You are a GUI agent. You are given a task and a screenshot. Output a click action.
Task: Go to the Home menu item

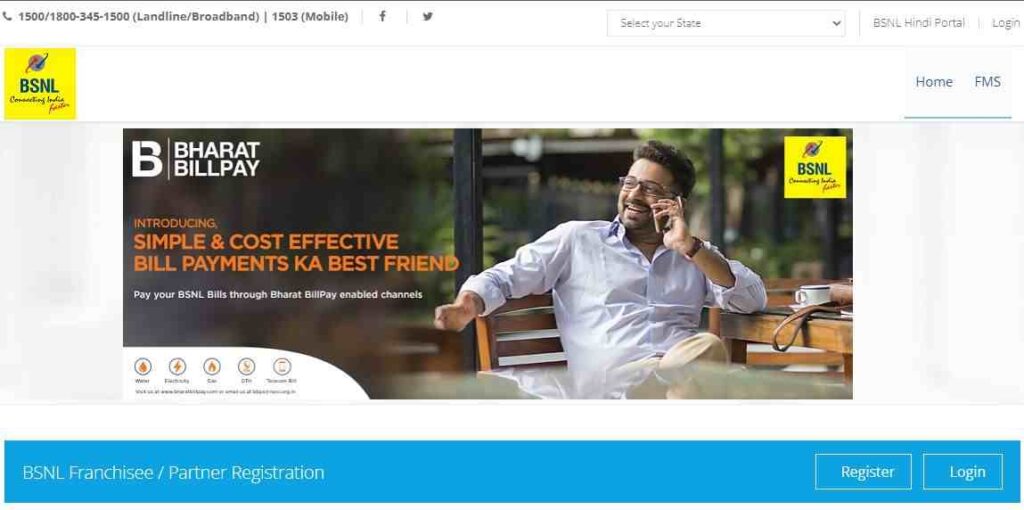tap(934, 82)
